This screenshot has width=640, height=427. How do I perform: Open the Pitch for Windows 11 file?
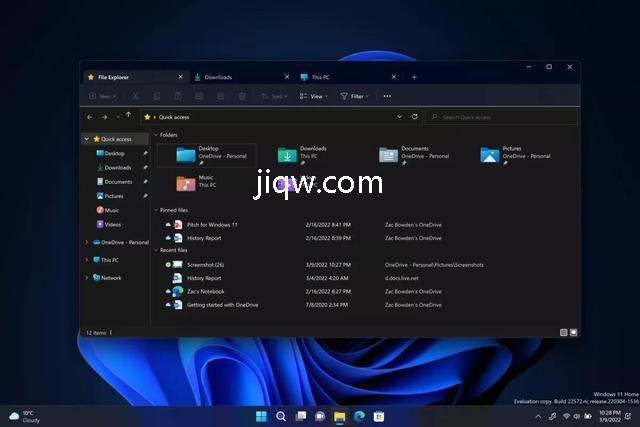[x=212, y=225]
